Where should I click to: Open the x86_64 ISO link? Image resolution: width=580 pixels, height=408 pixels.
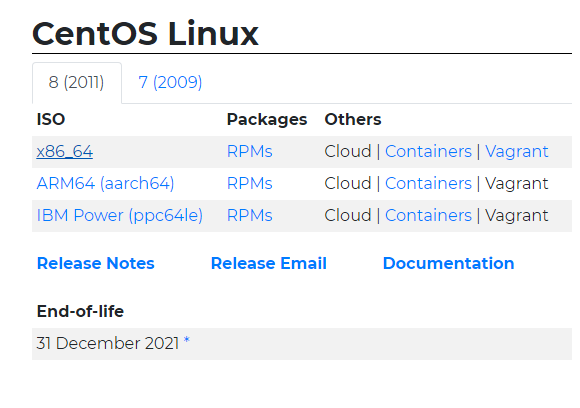click(65, 152)
